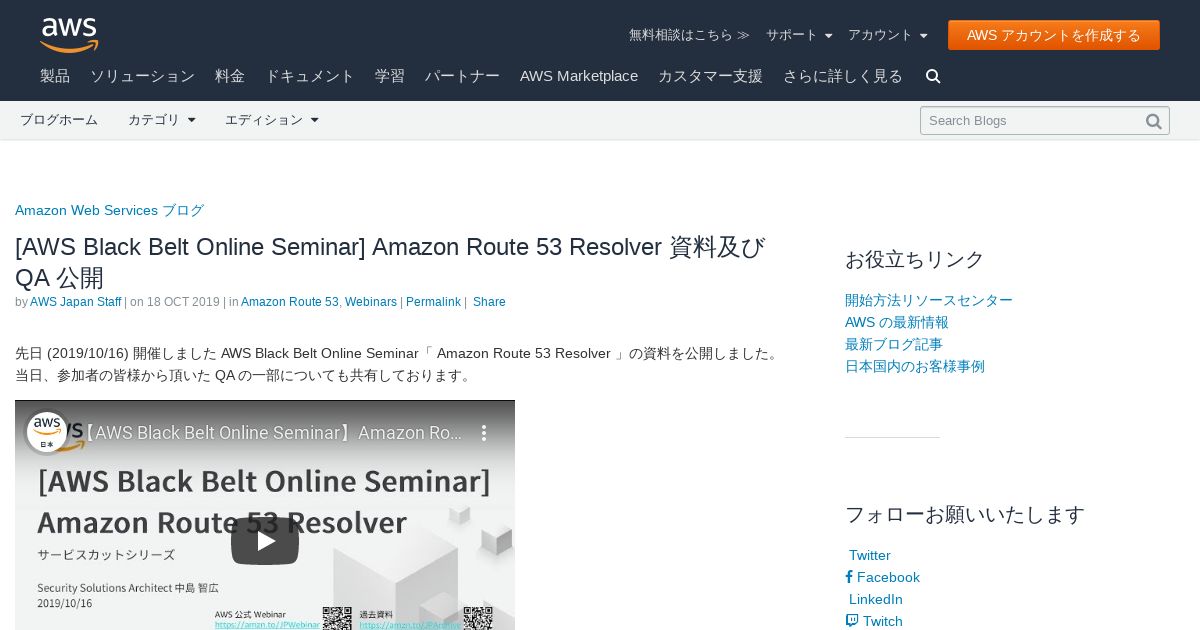1200x630 pixels.
Task: Open the Twitch follow link
Action: coord(874,621)
